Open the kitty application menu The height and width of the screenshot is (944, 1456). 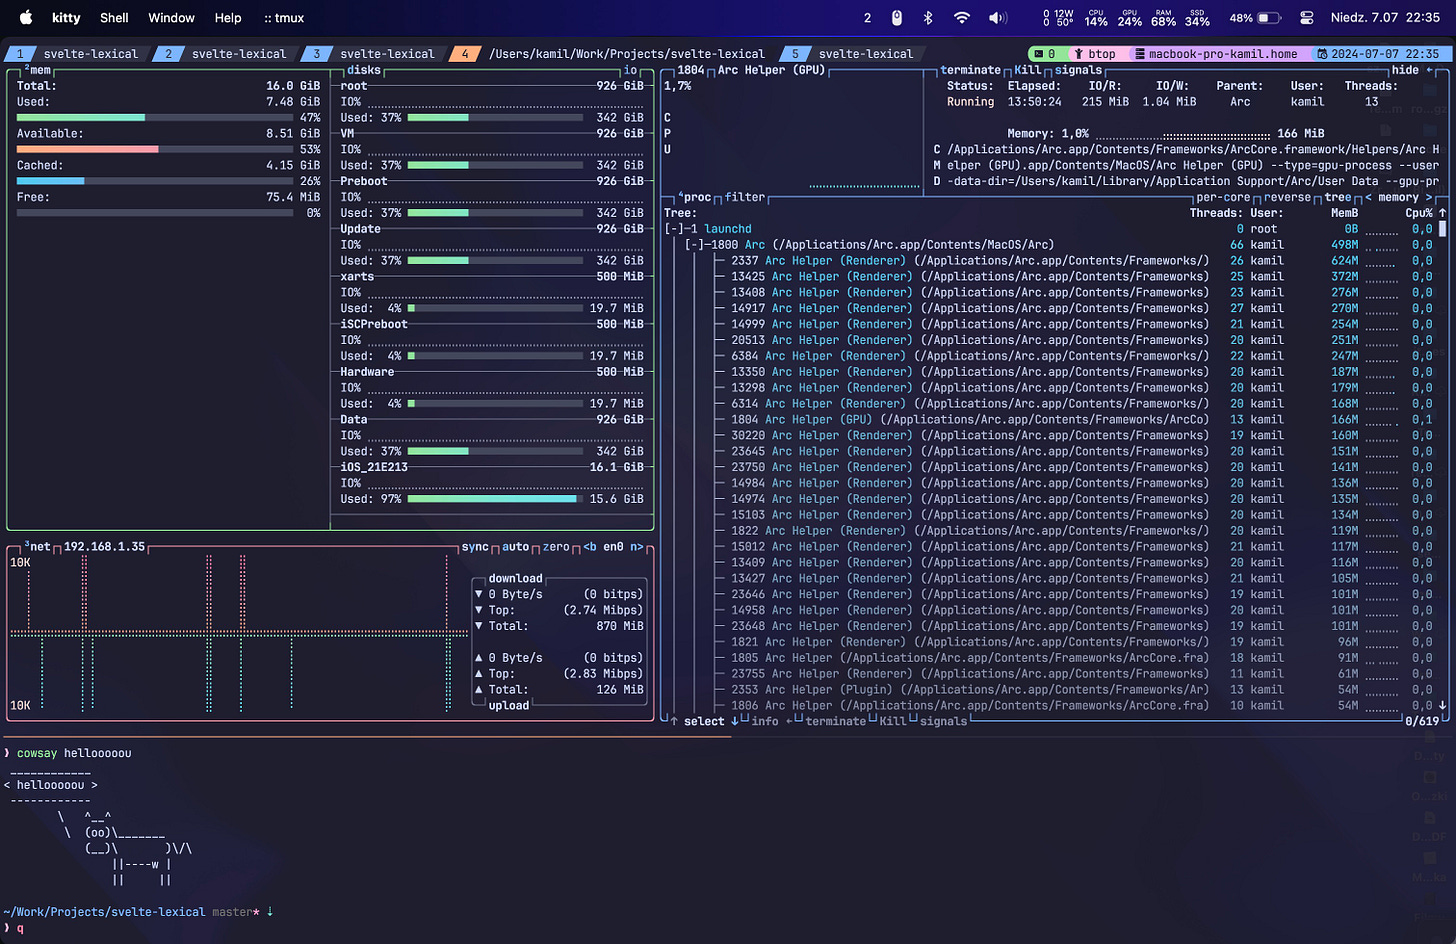[66, 18]
